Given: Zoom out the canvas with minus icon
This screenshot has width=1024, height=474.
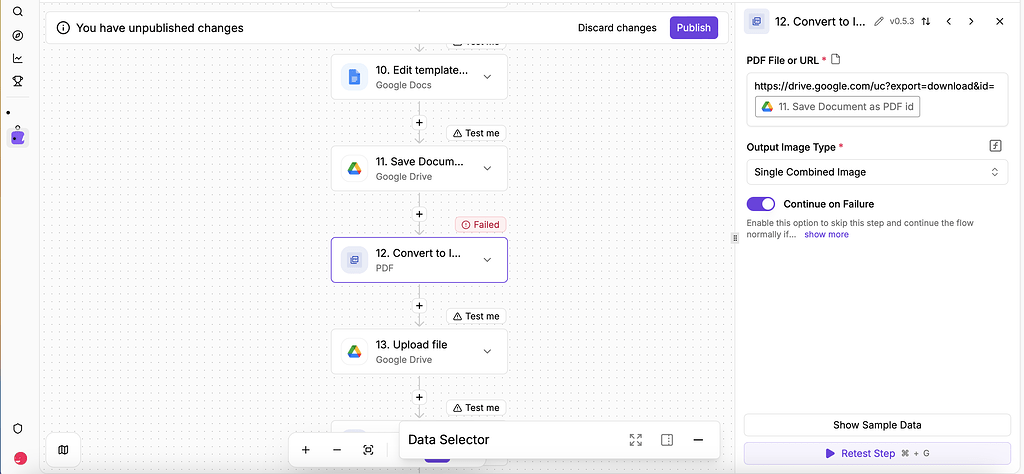Looking at the screenshot, I should tap(337, 449).
